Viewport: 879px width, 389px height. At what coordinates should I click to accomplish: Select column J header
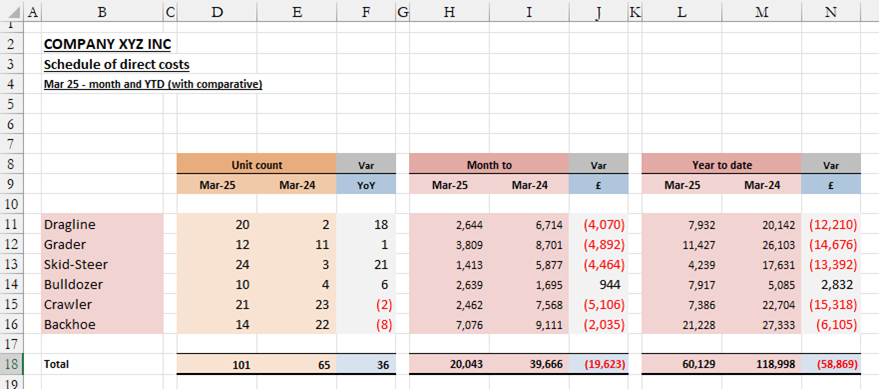[x=598, y=13]
